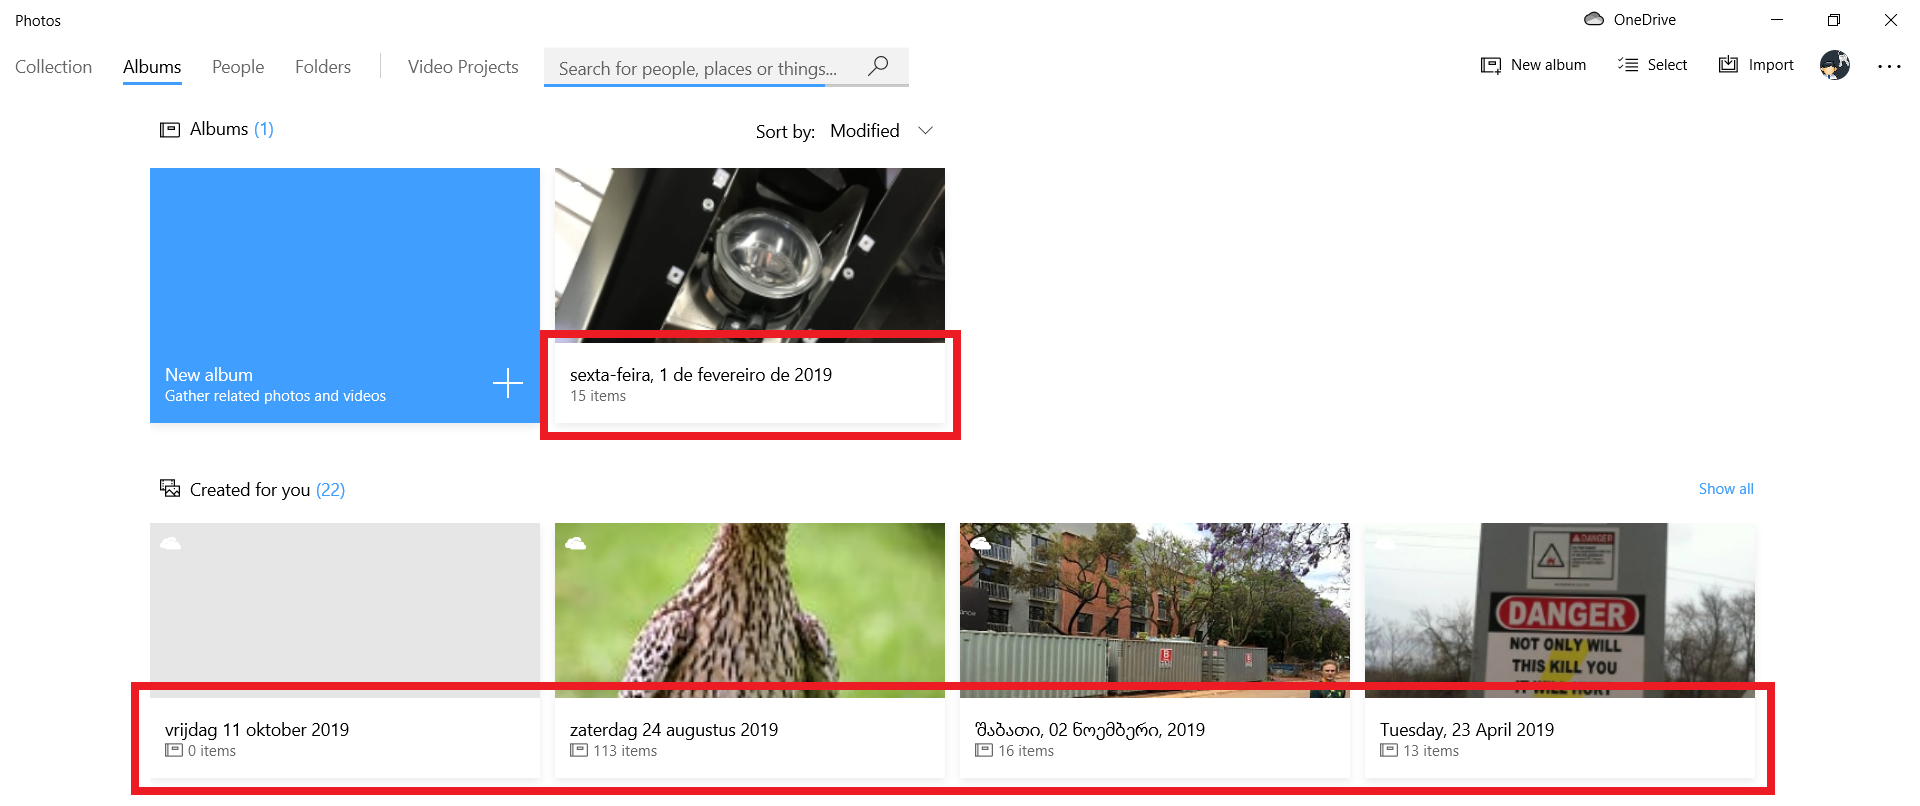Viewport: 1920px width, 806px height.
Task: Click the 'Albums (1)' heading text
Action: 232,129
